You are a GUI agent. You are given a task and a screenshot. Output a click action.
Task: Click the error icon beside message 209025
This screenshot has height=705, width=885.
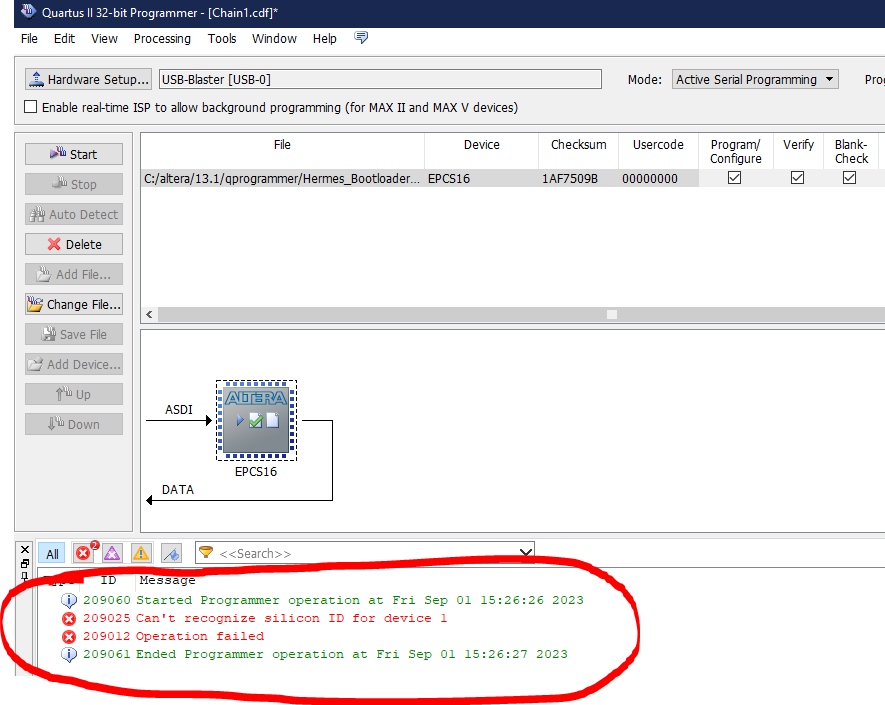[69, 619]
